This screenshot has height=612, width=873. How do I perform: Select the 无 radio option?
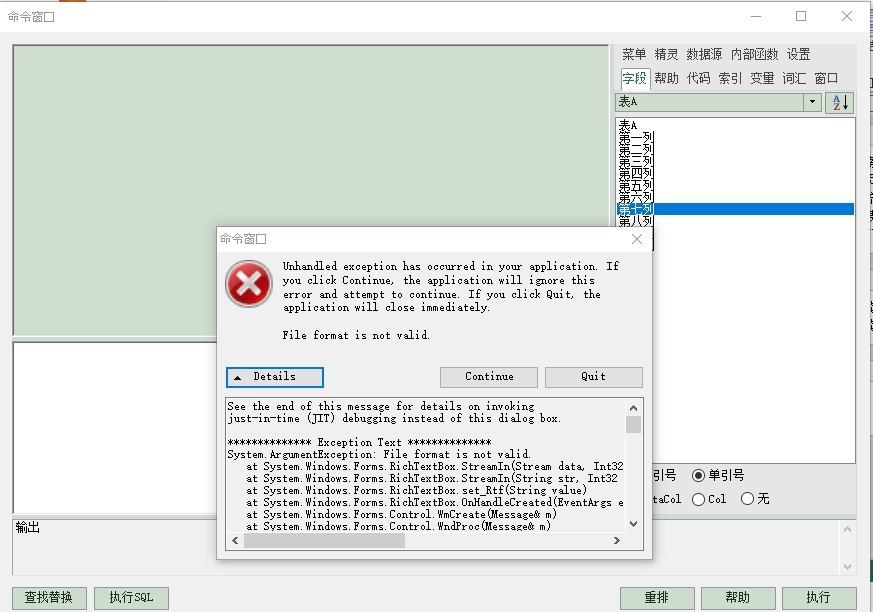point(755,499)
